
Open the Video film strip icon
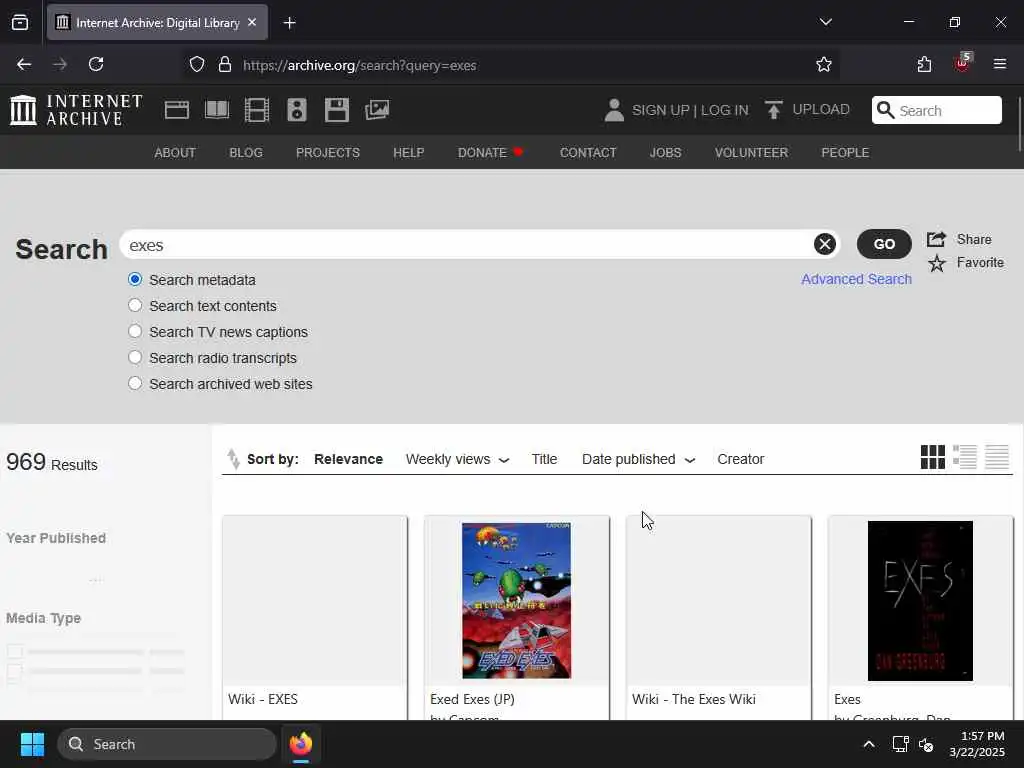click(x=257, y=110)
